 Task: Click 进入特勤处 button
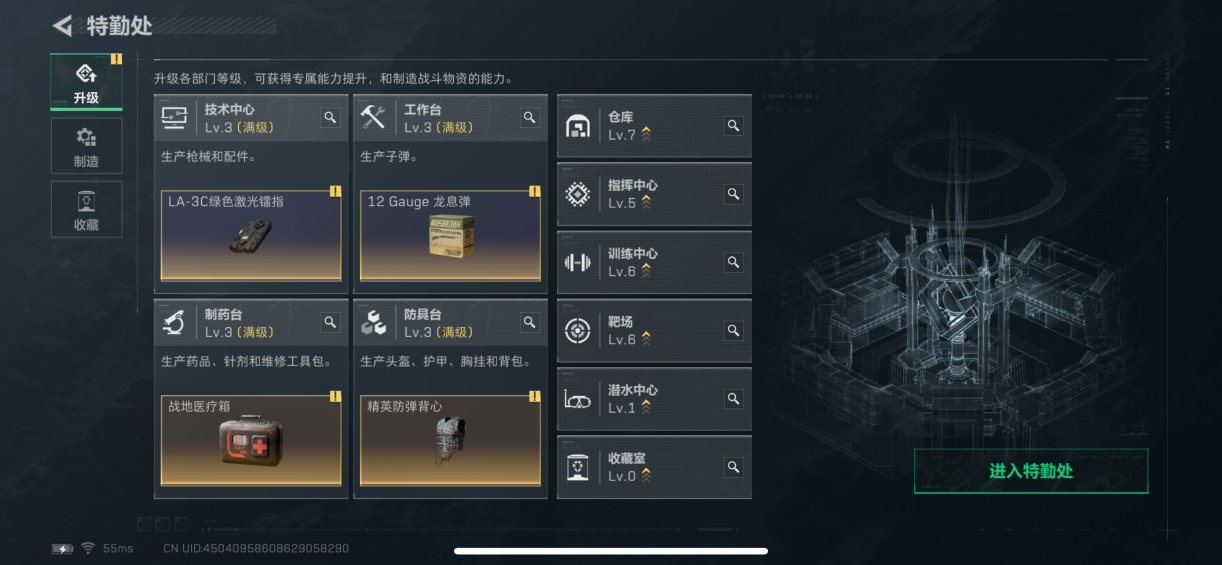point(1031,471)
